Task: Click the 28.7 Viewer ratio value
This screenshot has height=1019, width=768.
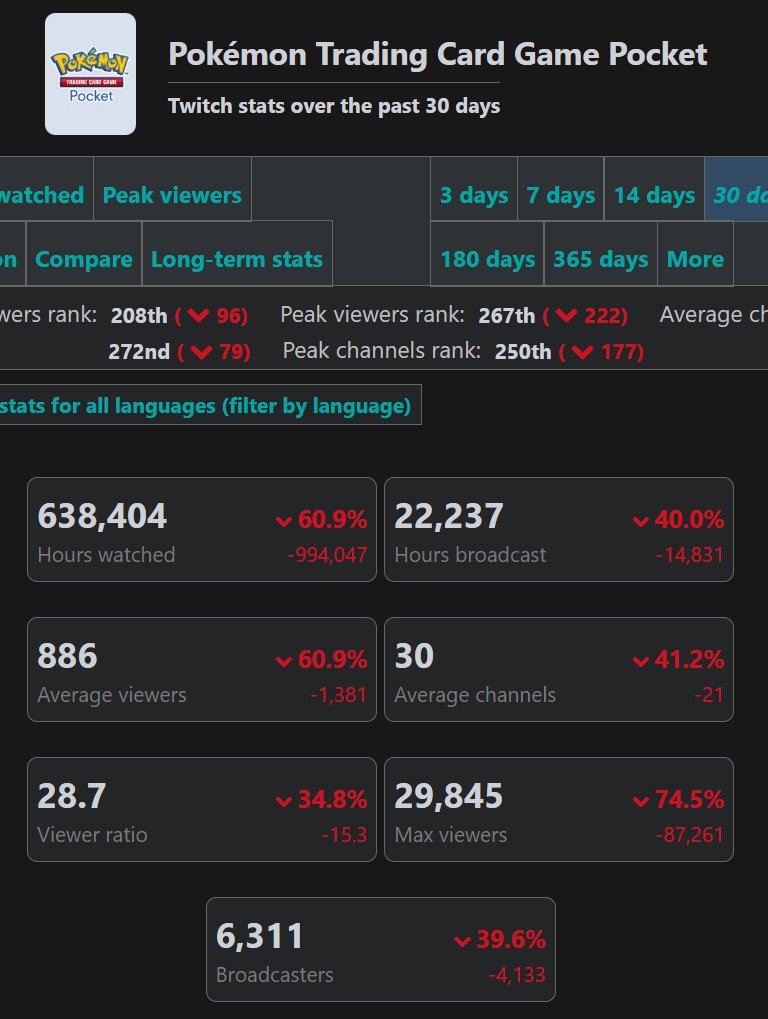Action: pos(71,796)
